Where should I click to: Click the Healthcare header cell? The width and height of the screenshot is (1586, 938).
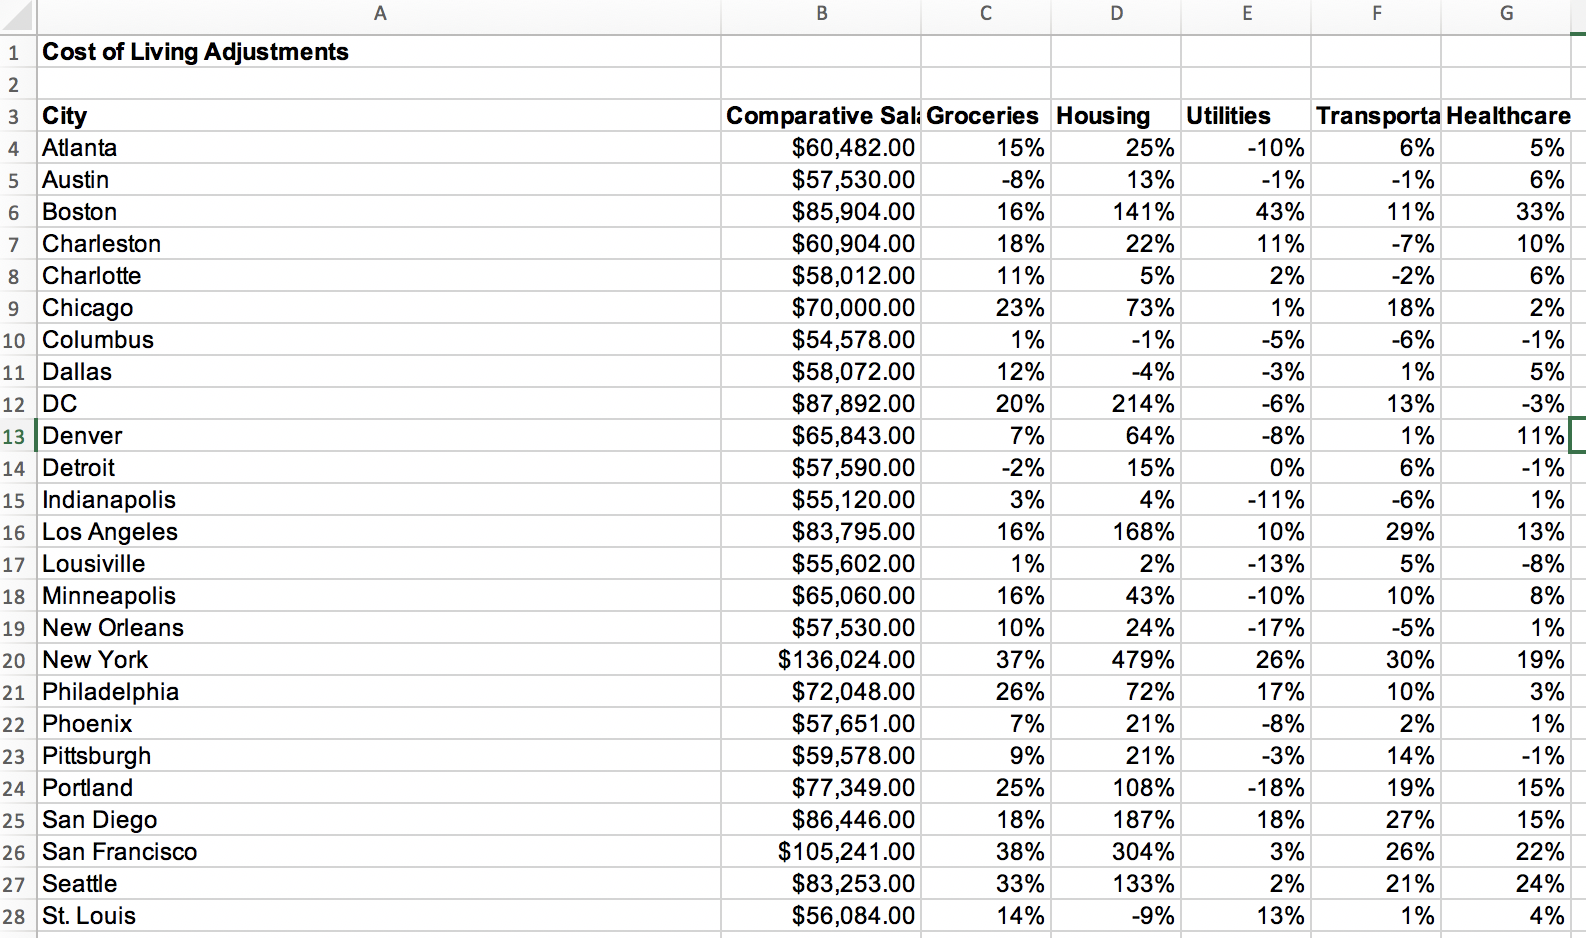pos(1506,116)
